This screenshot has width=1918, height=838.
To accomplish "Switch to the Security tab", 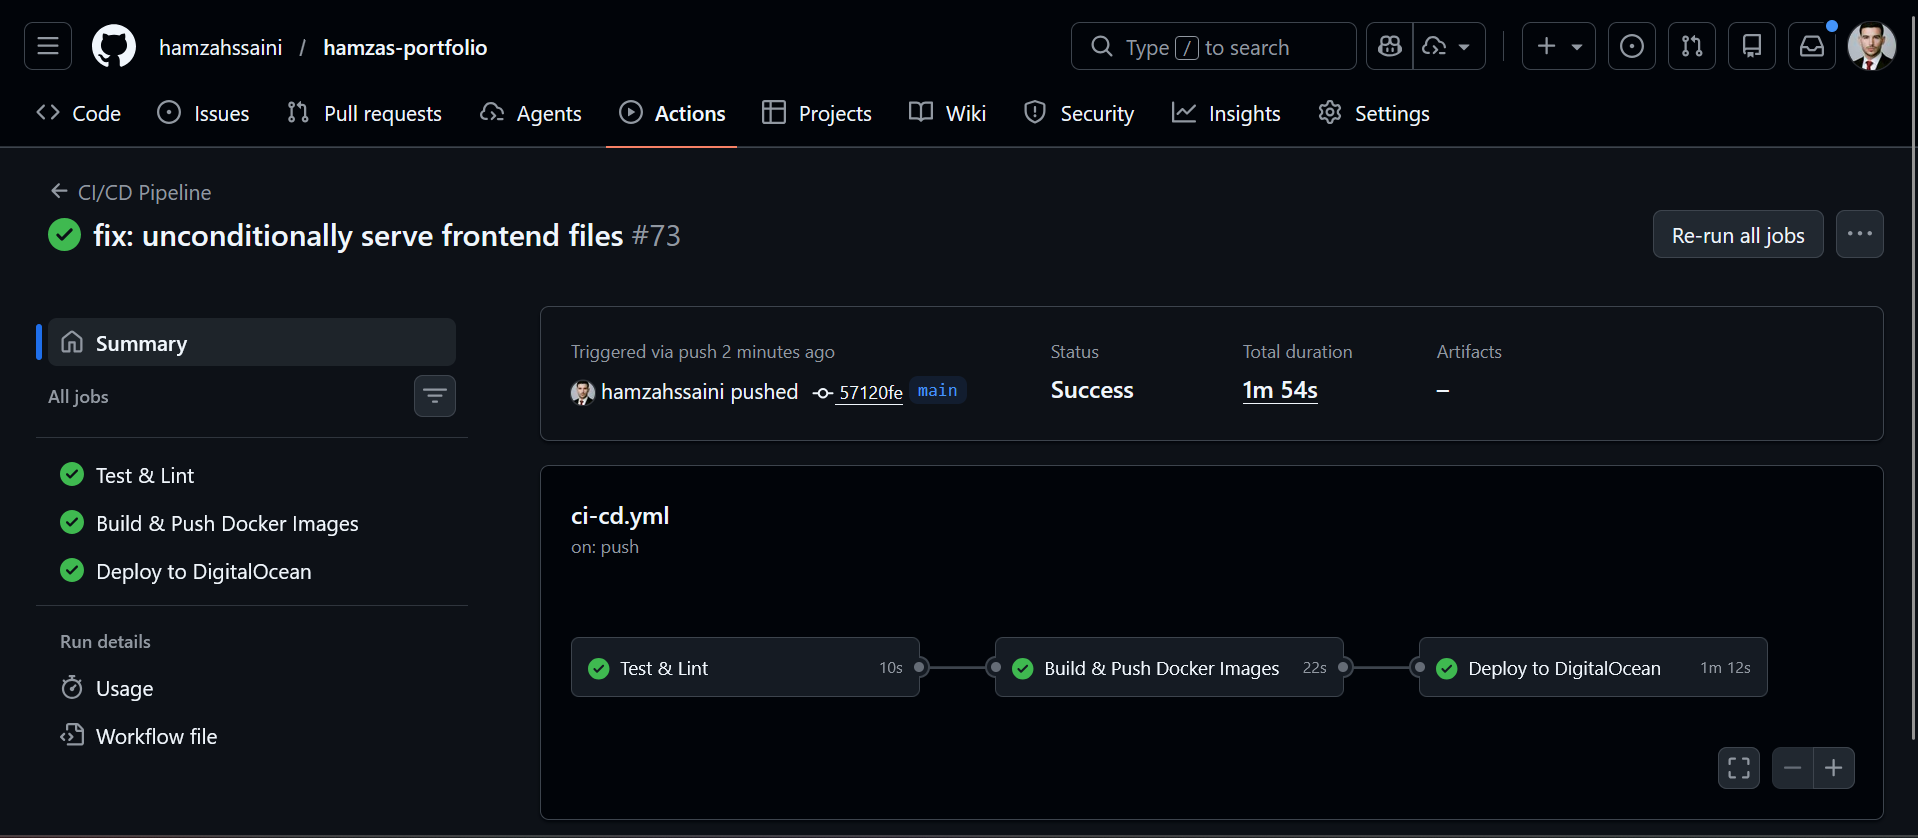I will pyautogui.click(x=1079, y=113).
